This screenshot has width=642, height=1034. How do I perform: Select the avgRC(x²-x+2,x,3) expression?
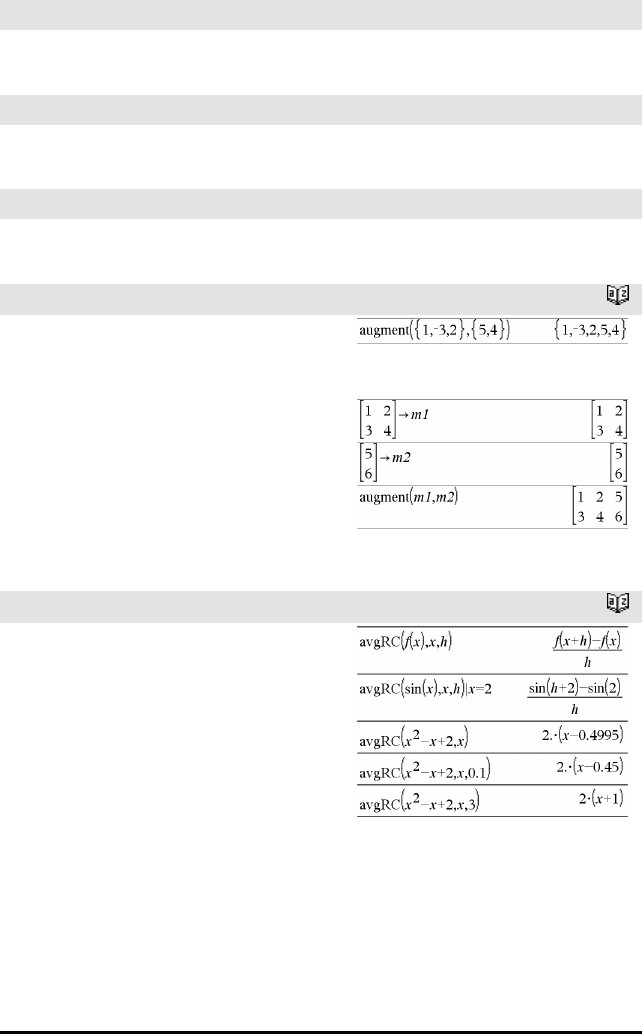click(419, 803)
